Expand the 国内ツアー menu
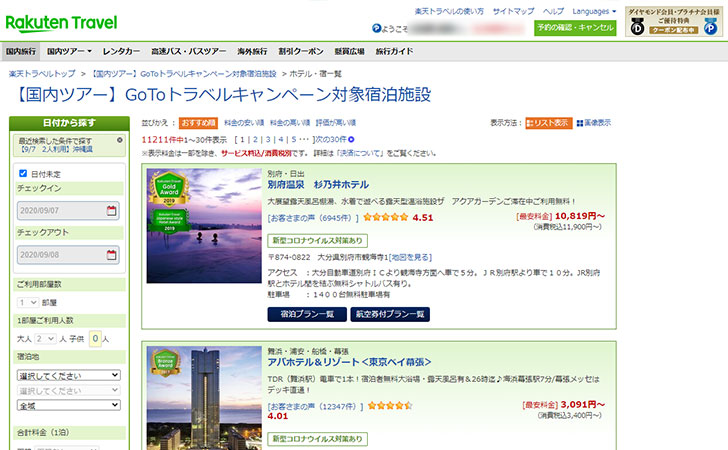728x450 pixels. pos(69,52)
